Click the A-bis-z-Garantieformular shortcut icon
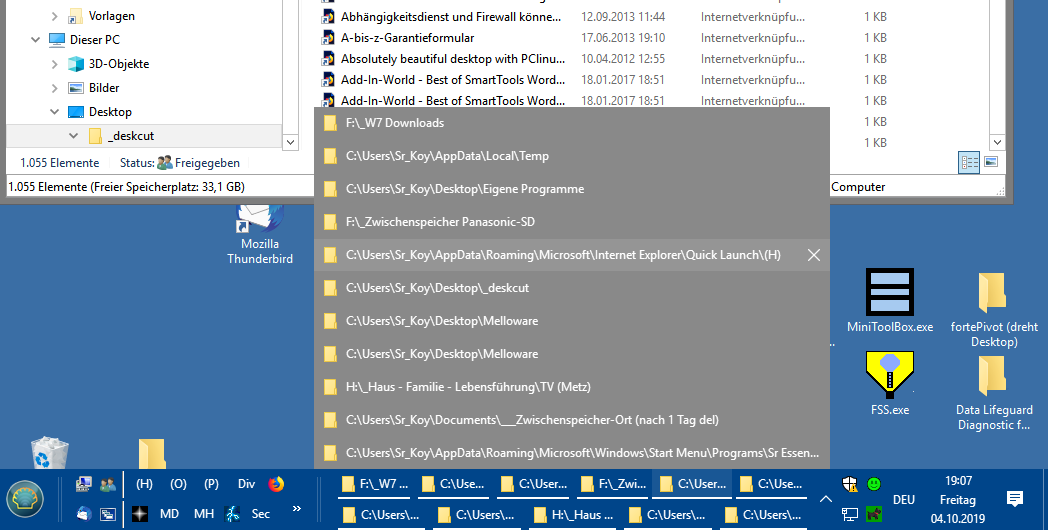This screenshot has width=1048, height=530. coord(328,38)
